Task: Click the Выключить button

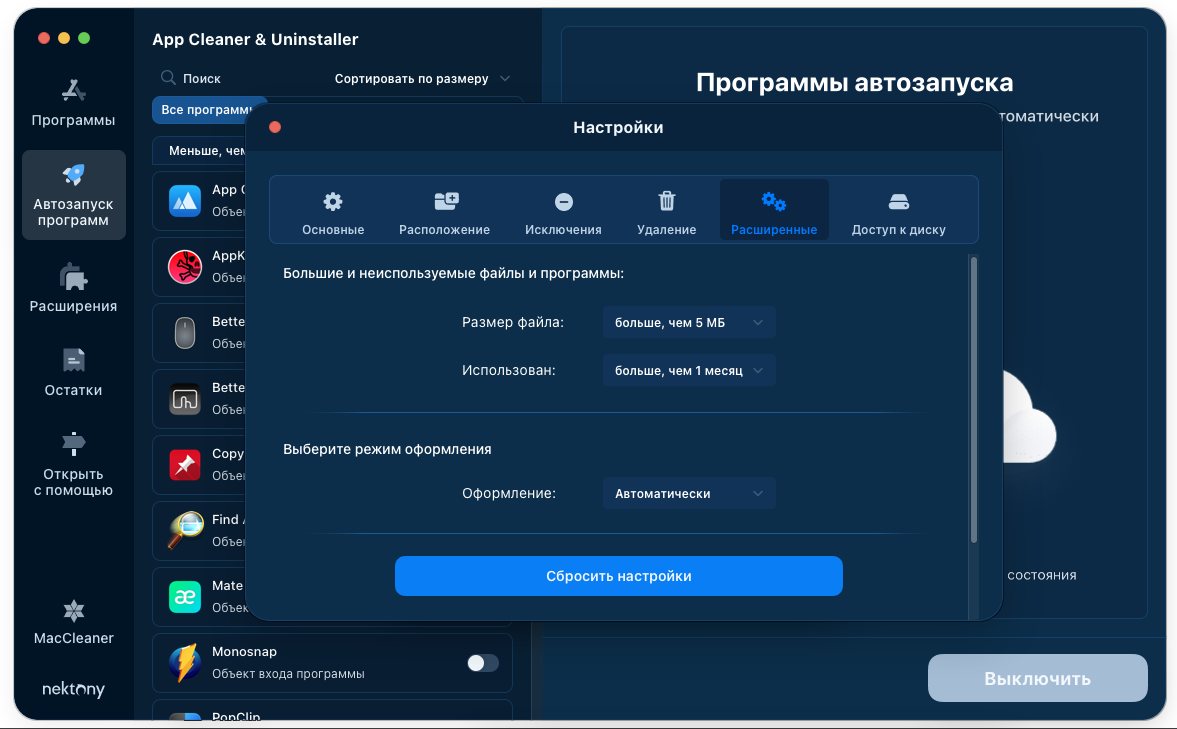Action: (x=1037, y=679)
